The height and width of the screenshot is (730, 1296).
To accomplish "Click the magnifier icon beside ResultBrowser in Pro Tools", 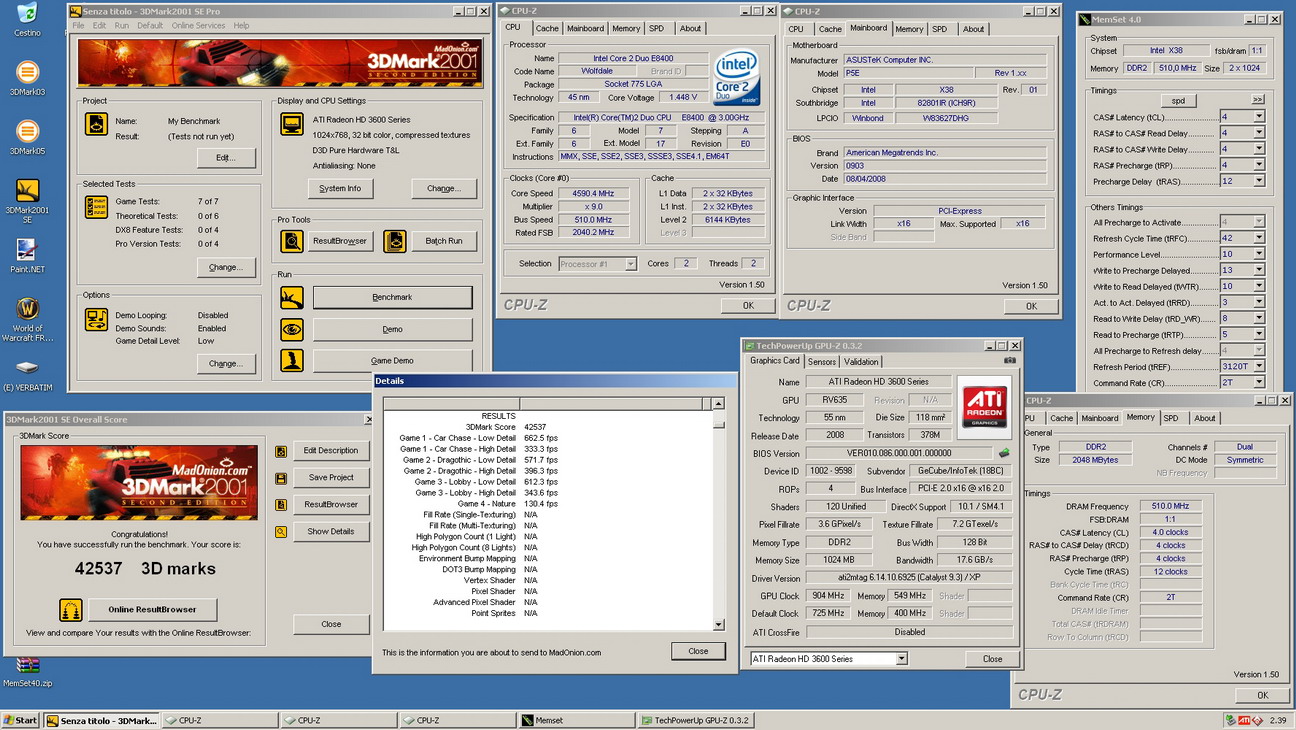I will (292, 241).
